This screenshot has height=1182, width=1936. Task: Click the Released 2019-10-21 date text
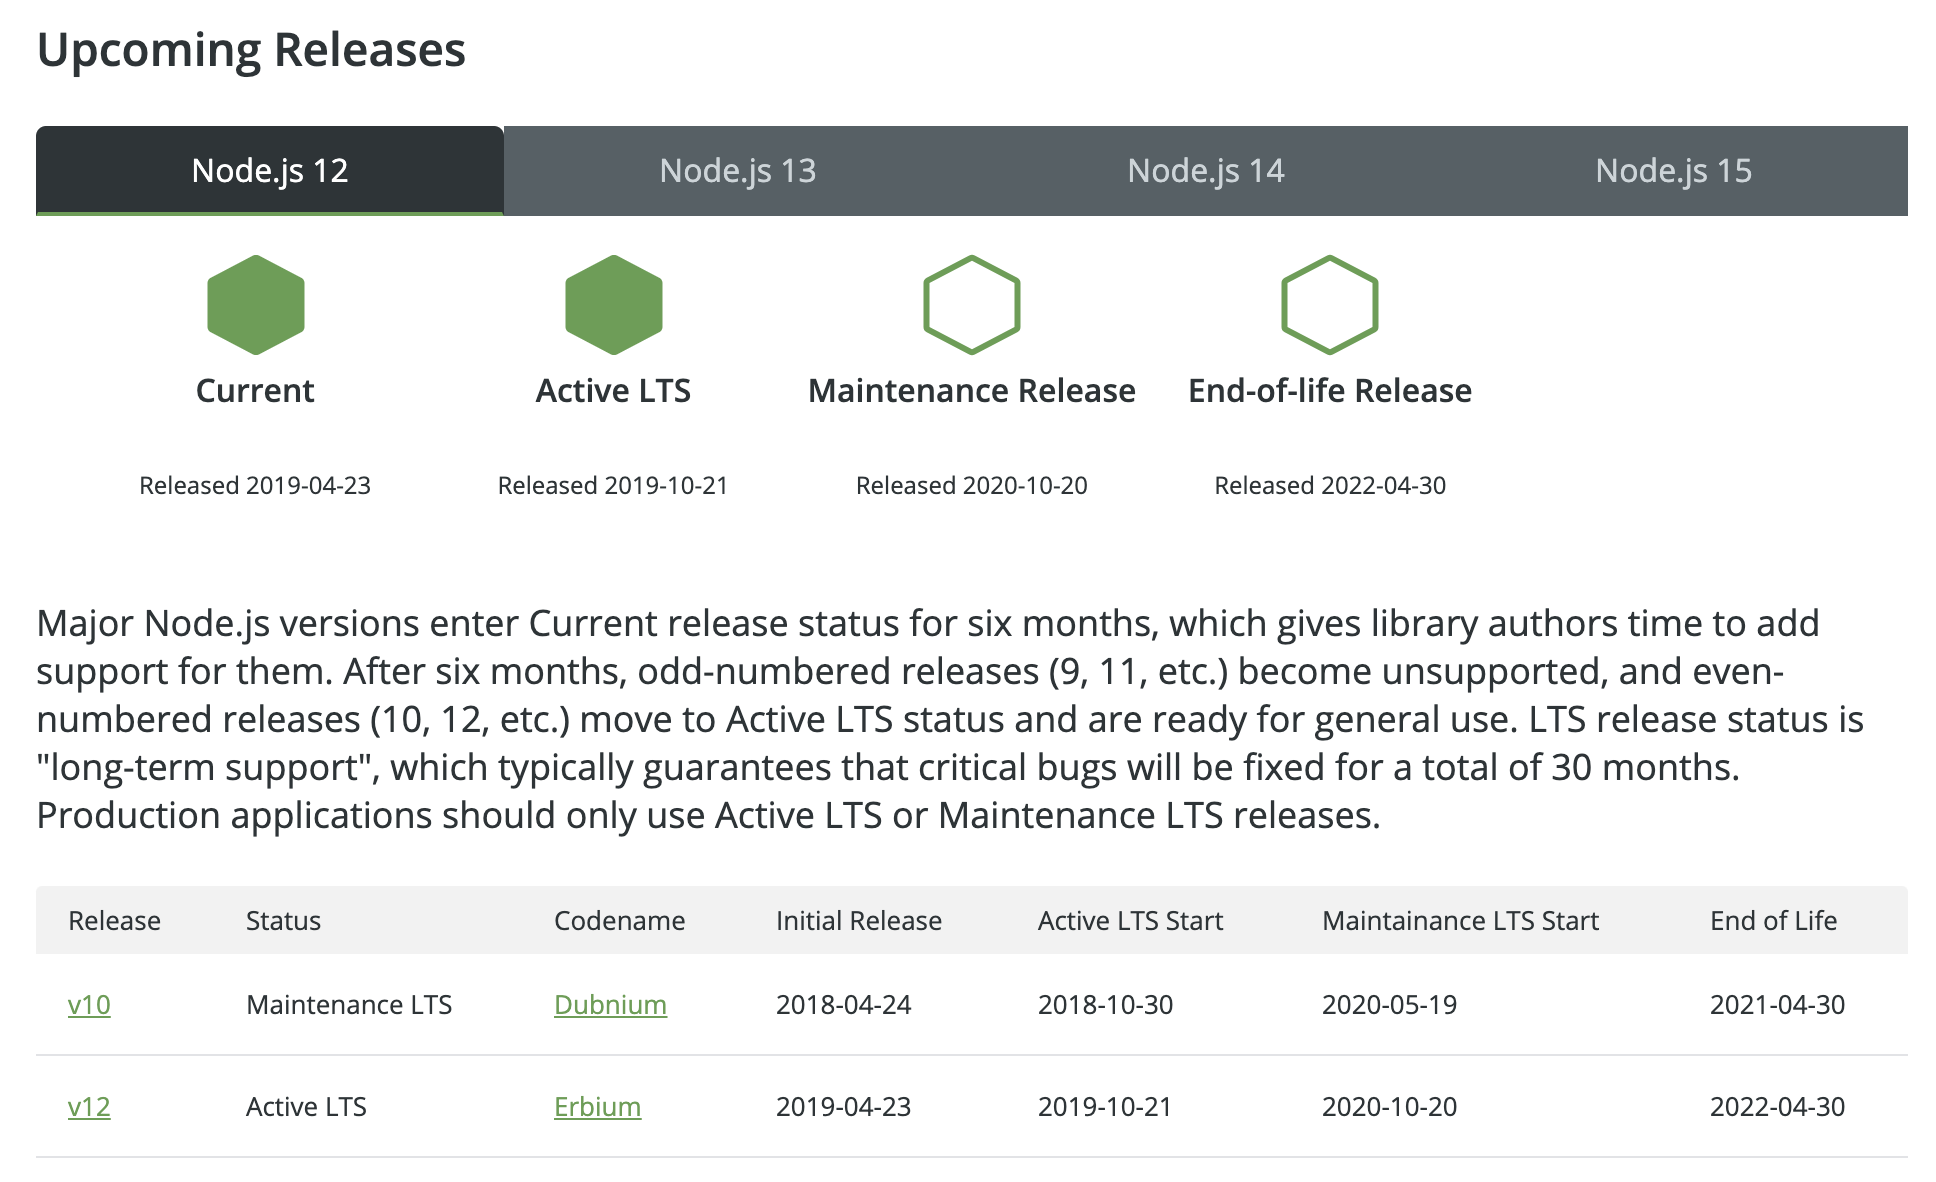pyautogui.click(x=613, y=485)
